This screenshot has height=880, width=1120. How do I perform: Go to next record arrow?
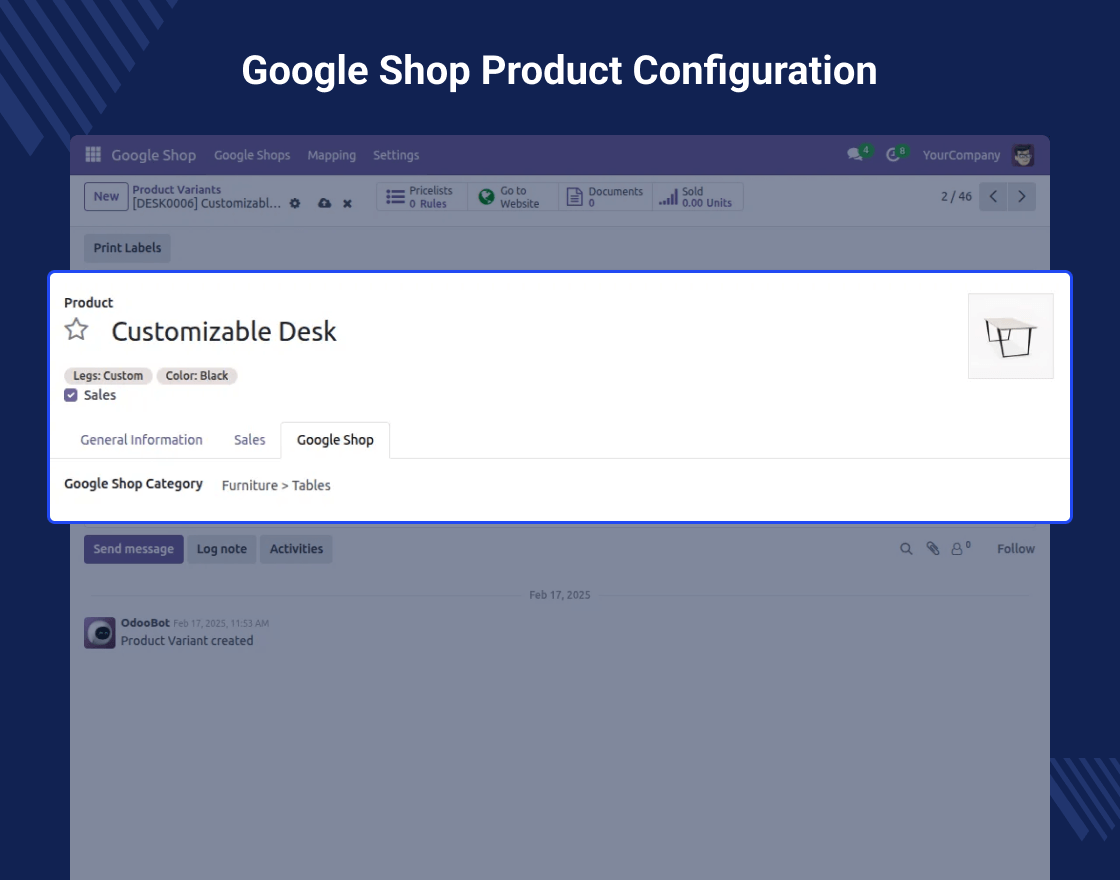1022,196
